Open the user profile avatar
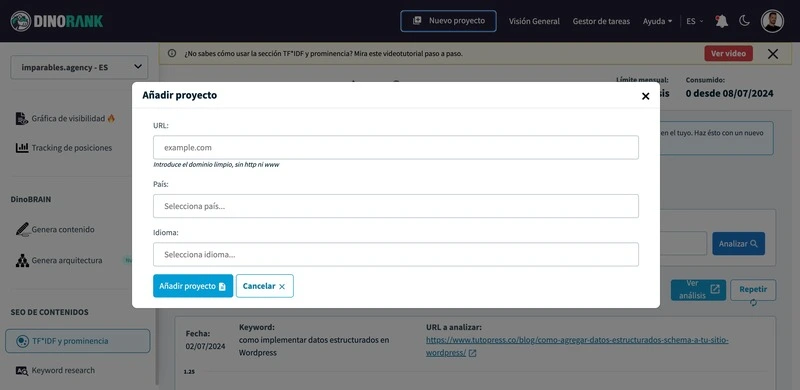The height and width of the screenshot is (390, 800). 772,21
